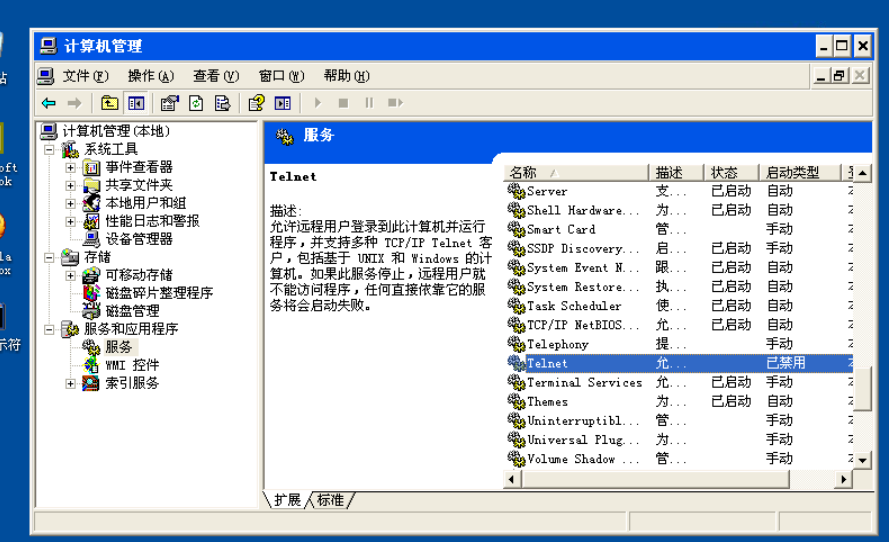This screenshot has height=542, width=889.
Task: Click the Restart service toolbar icon
Action: point(395,103)
